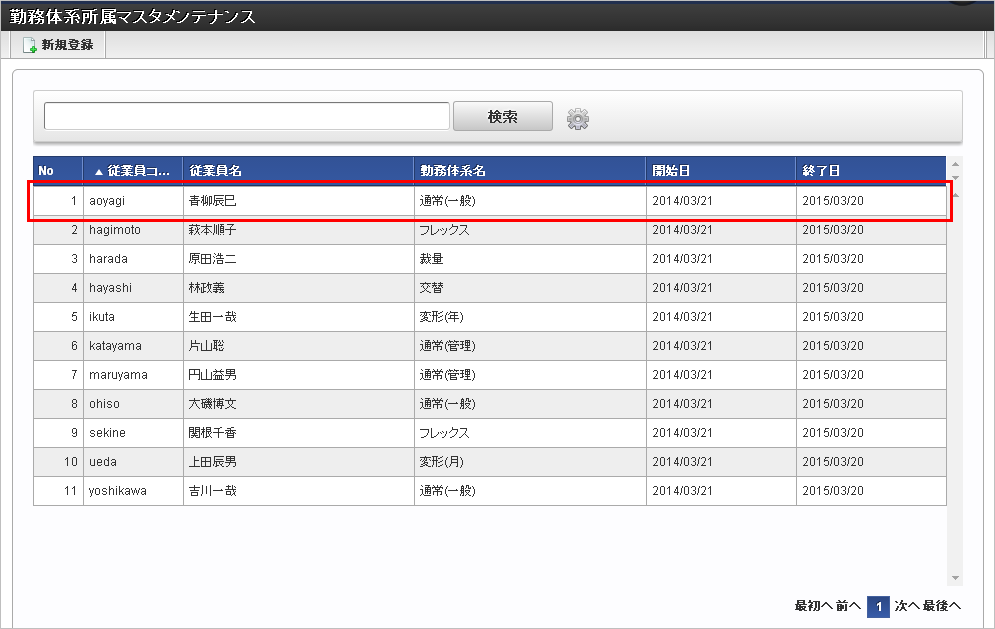
Task: Click the scrollbar up arrow
Action: coord(956,162)
